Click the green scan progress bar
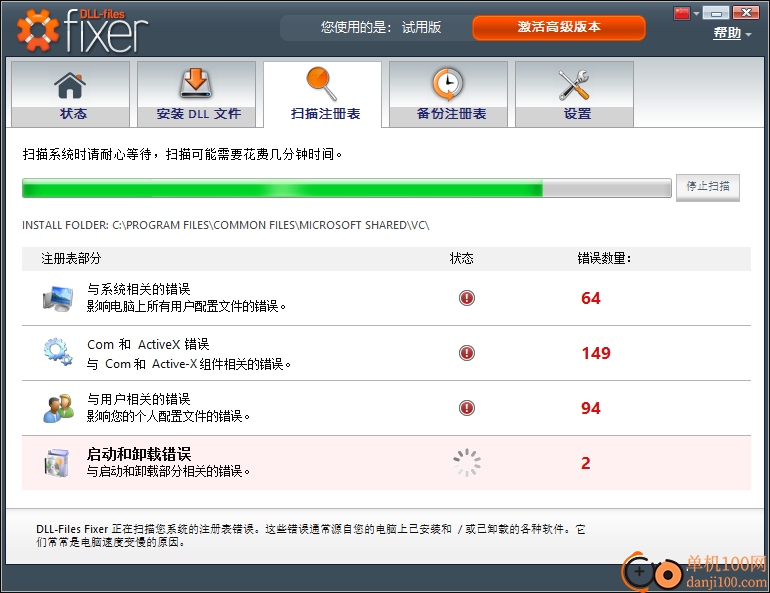This screenshot has width=770, height=593. [347, 189]
